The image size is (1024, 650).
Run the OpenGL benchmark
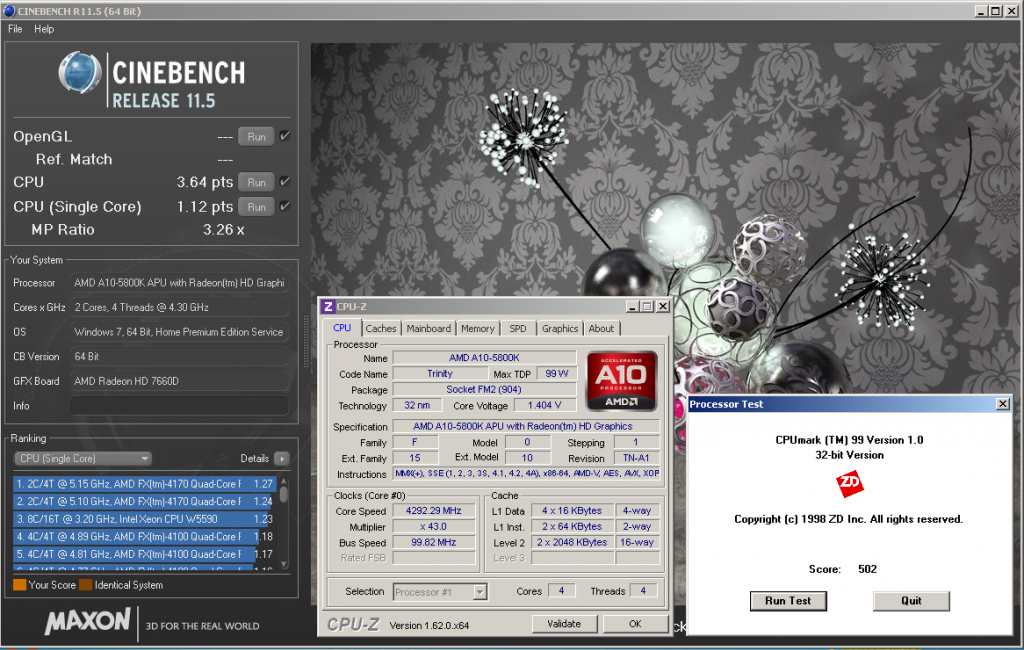pyautogui.click(x=256, y=137)
